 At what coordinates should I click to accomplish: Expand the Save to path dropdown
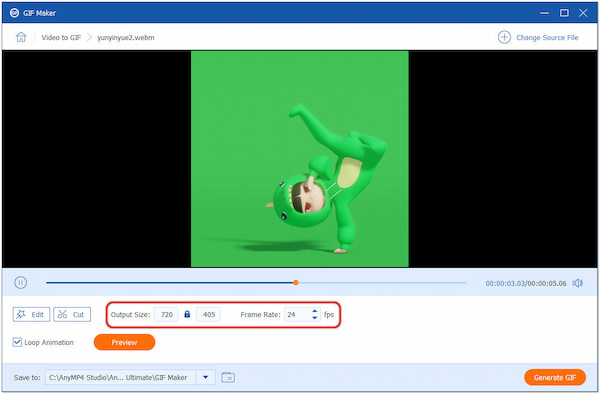205,377
